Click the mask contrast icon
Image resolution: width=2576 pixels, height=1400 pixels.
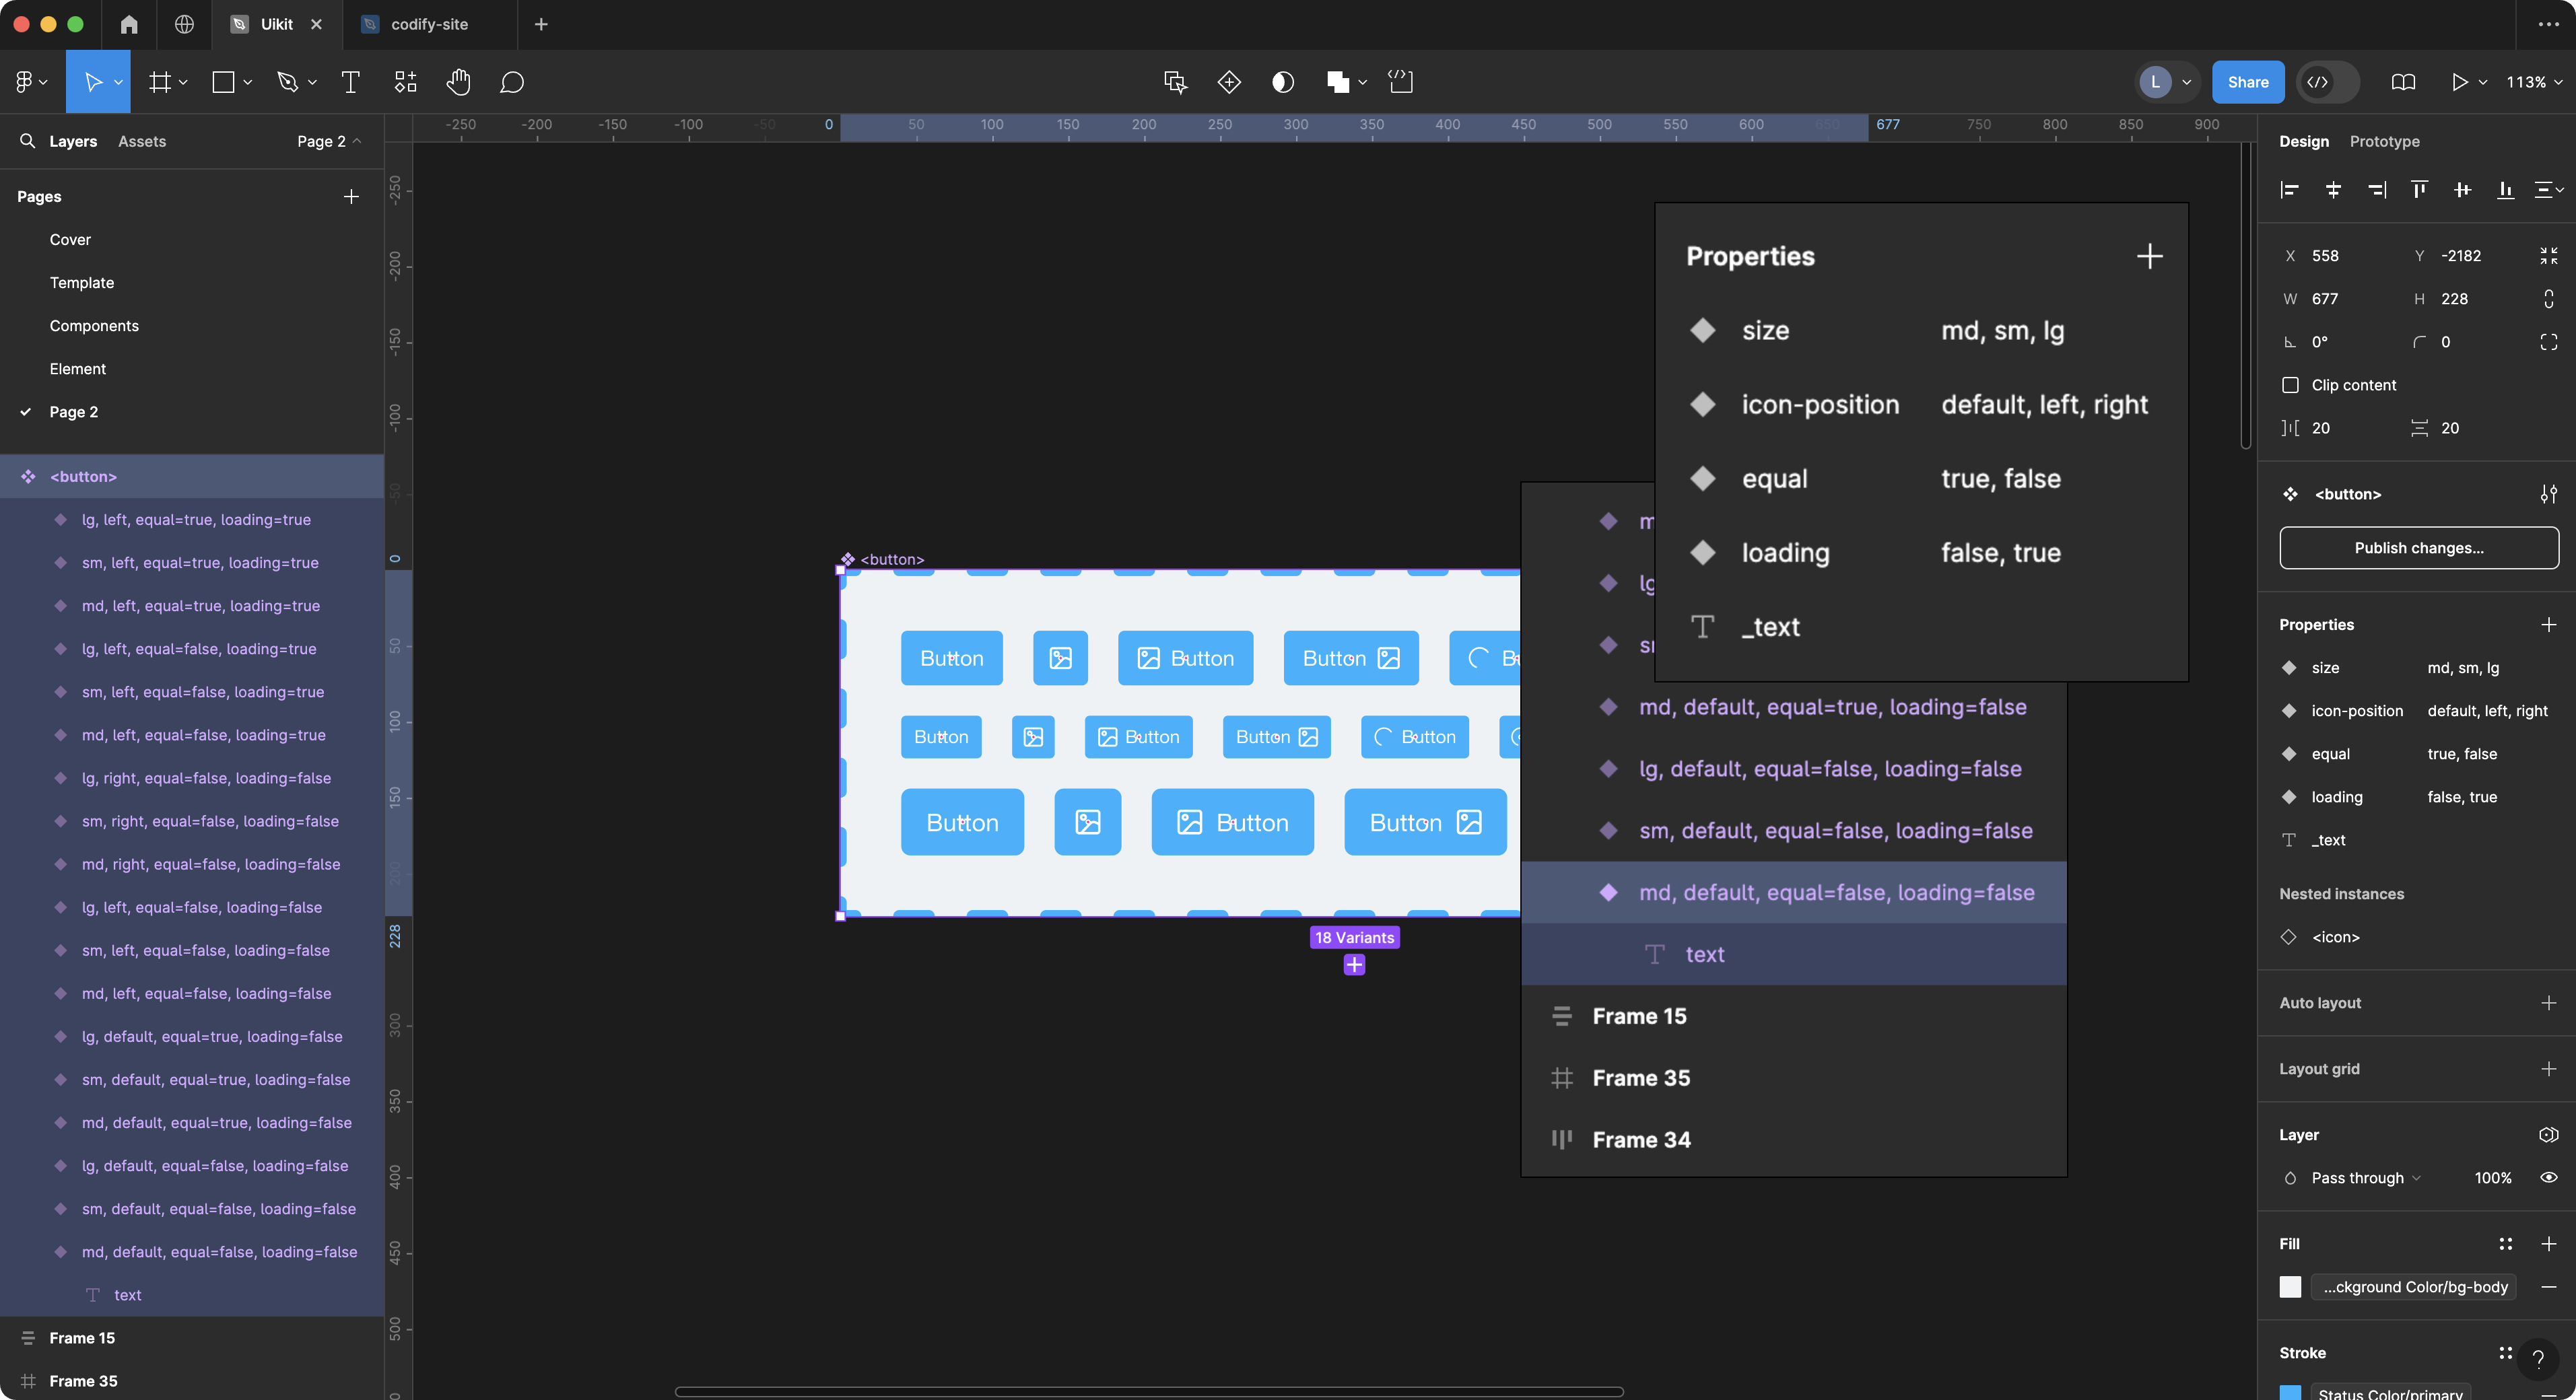pyautogui.click(x=1283, y=82)
